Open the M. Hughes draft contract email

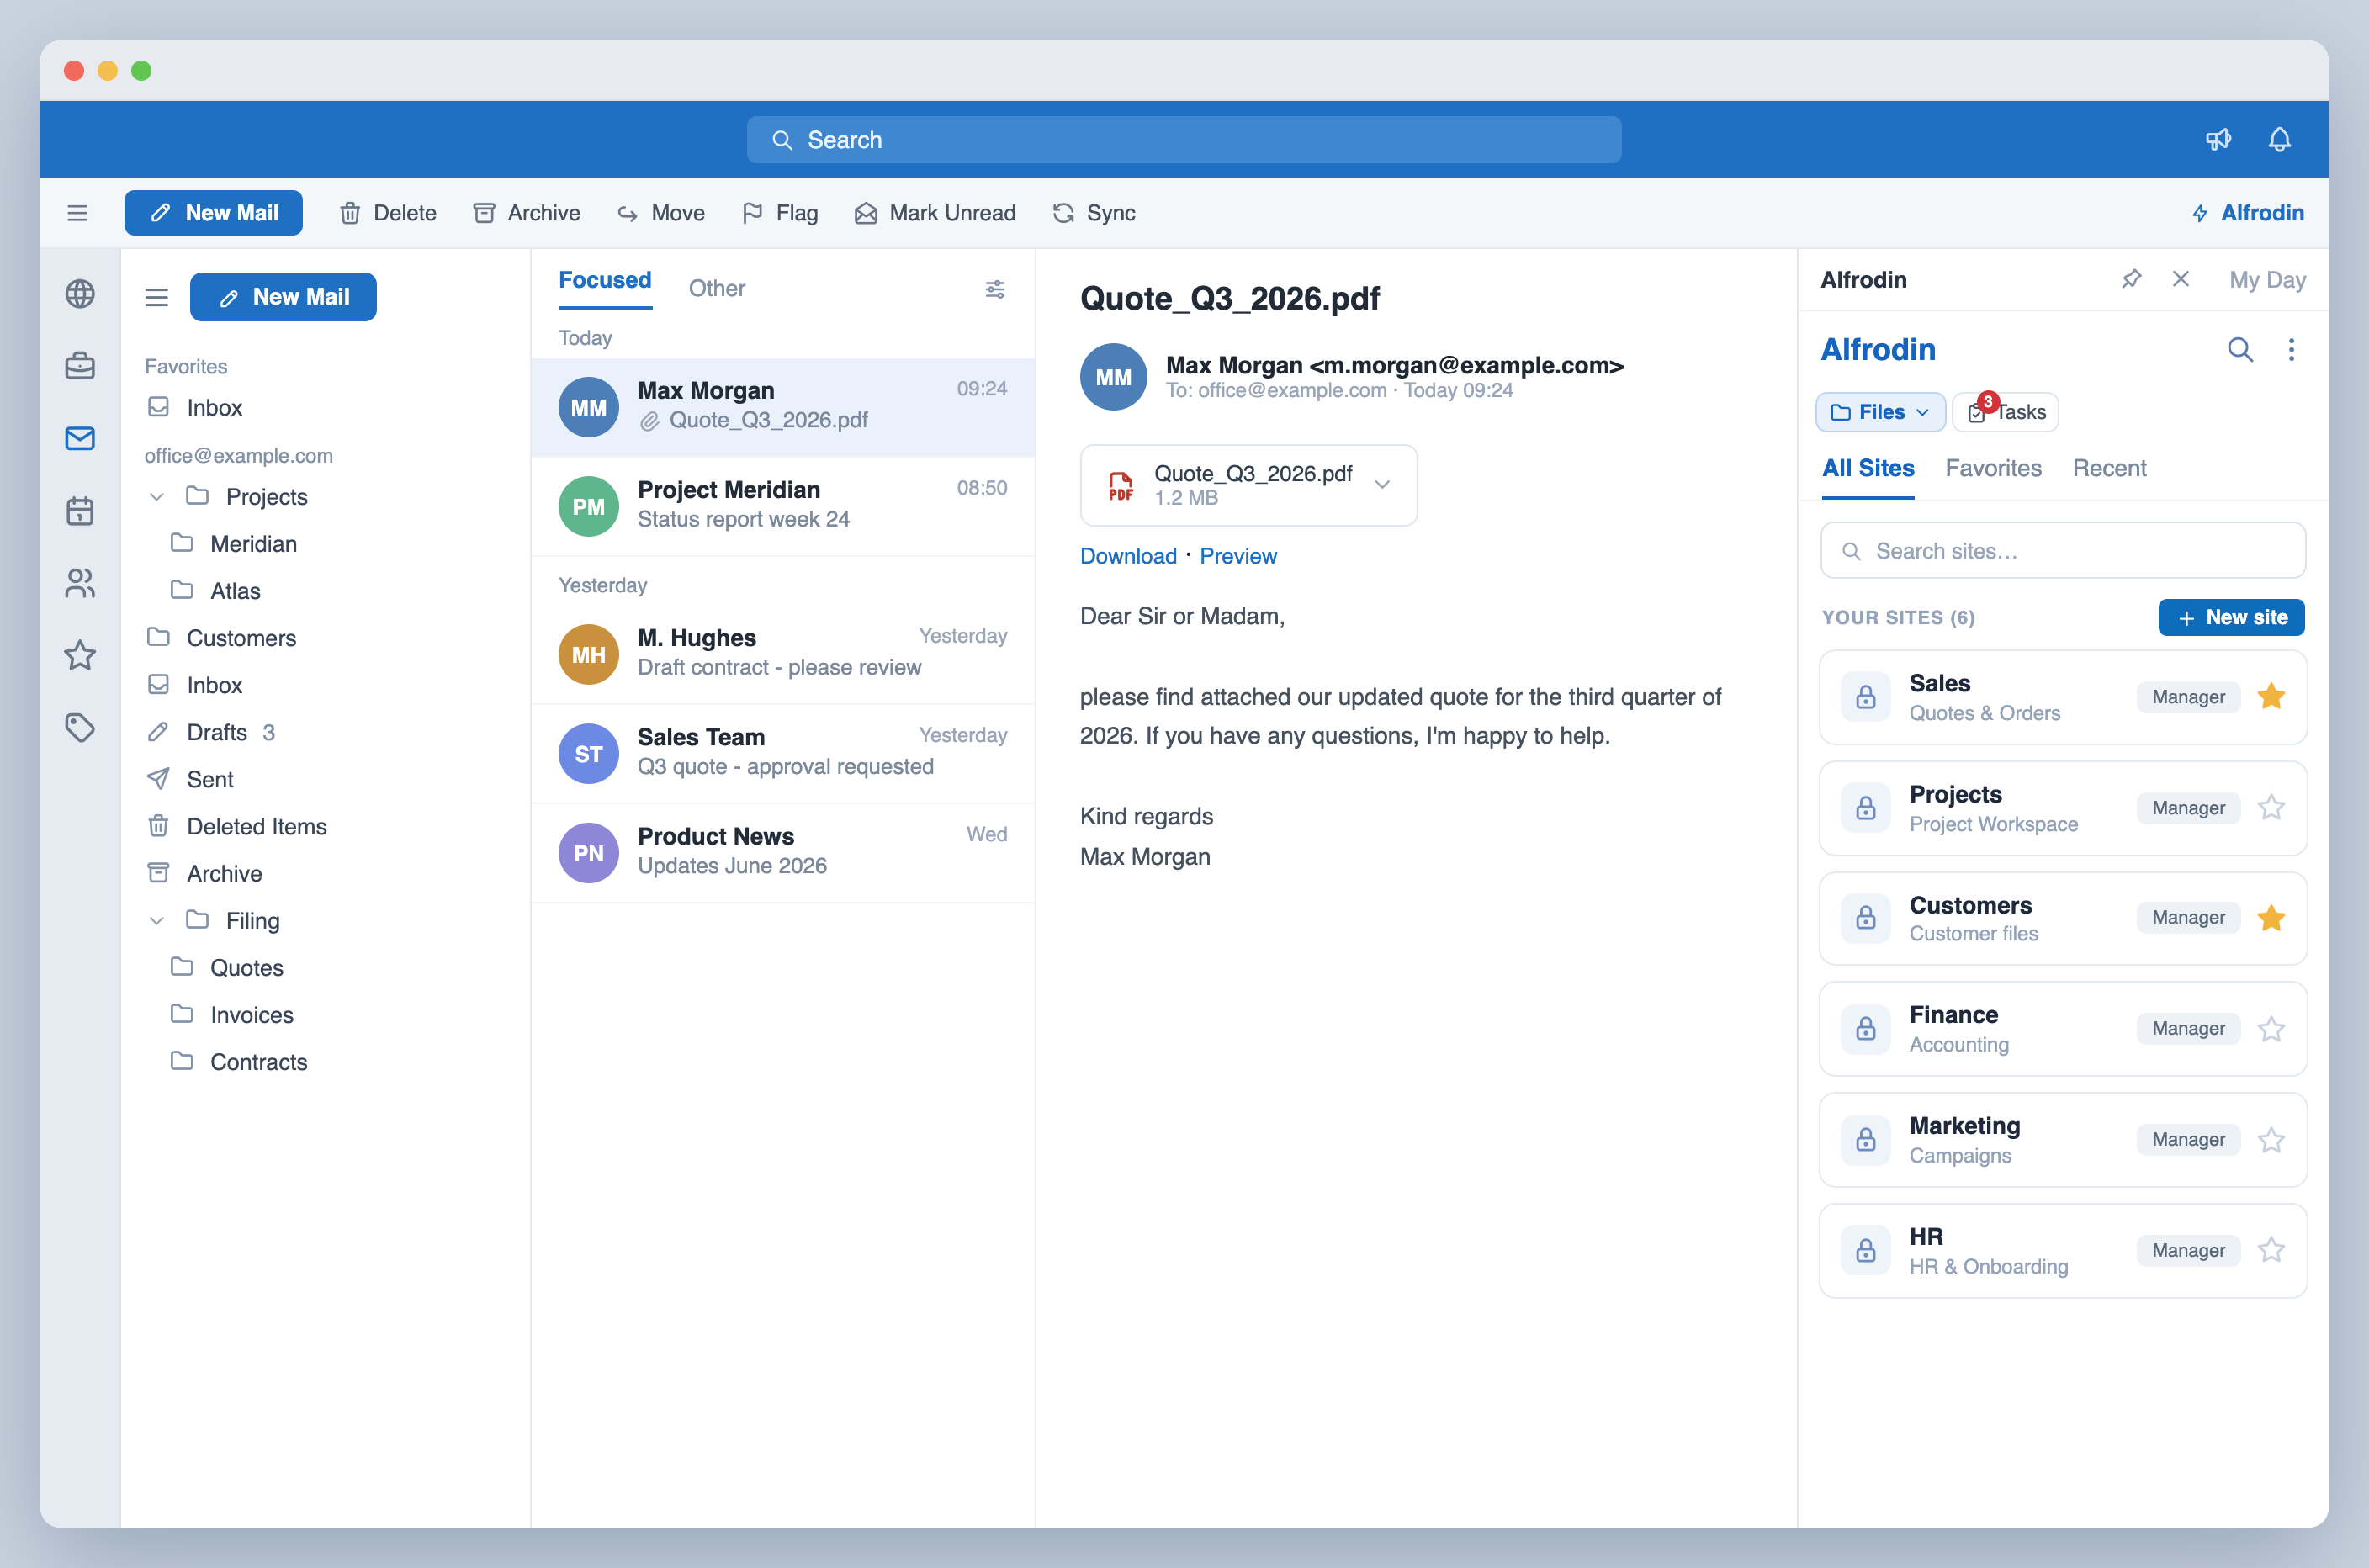pyautogui.click(x=783, y=654)
